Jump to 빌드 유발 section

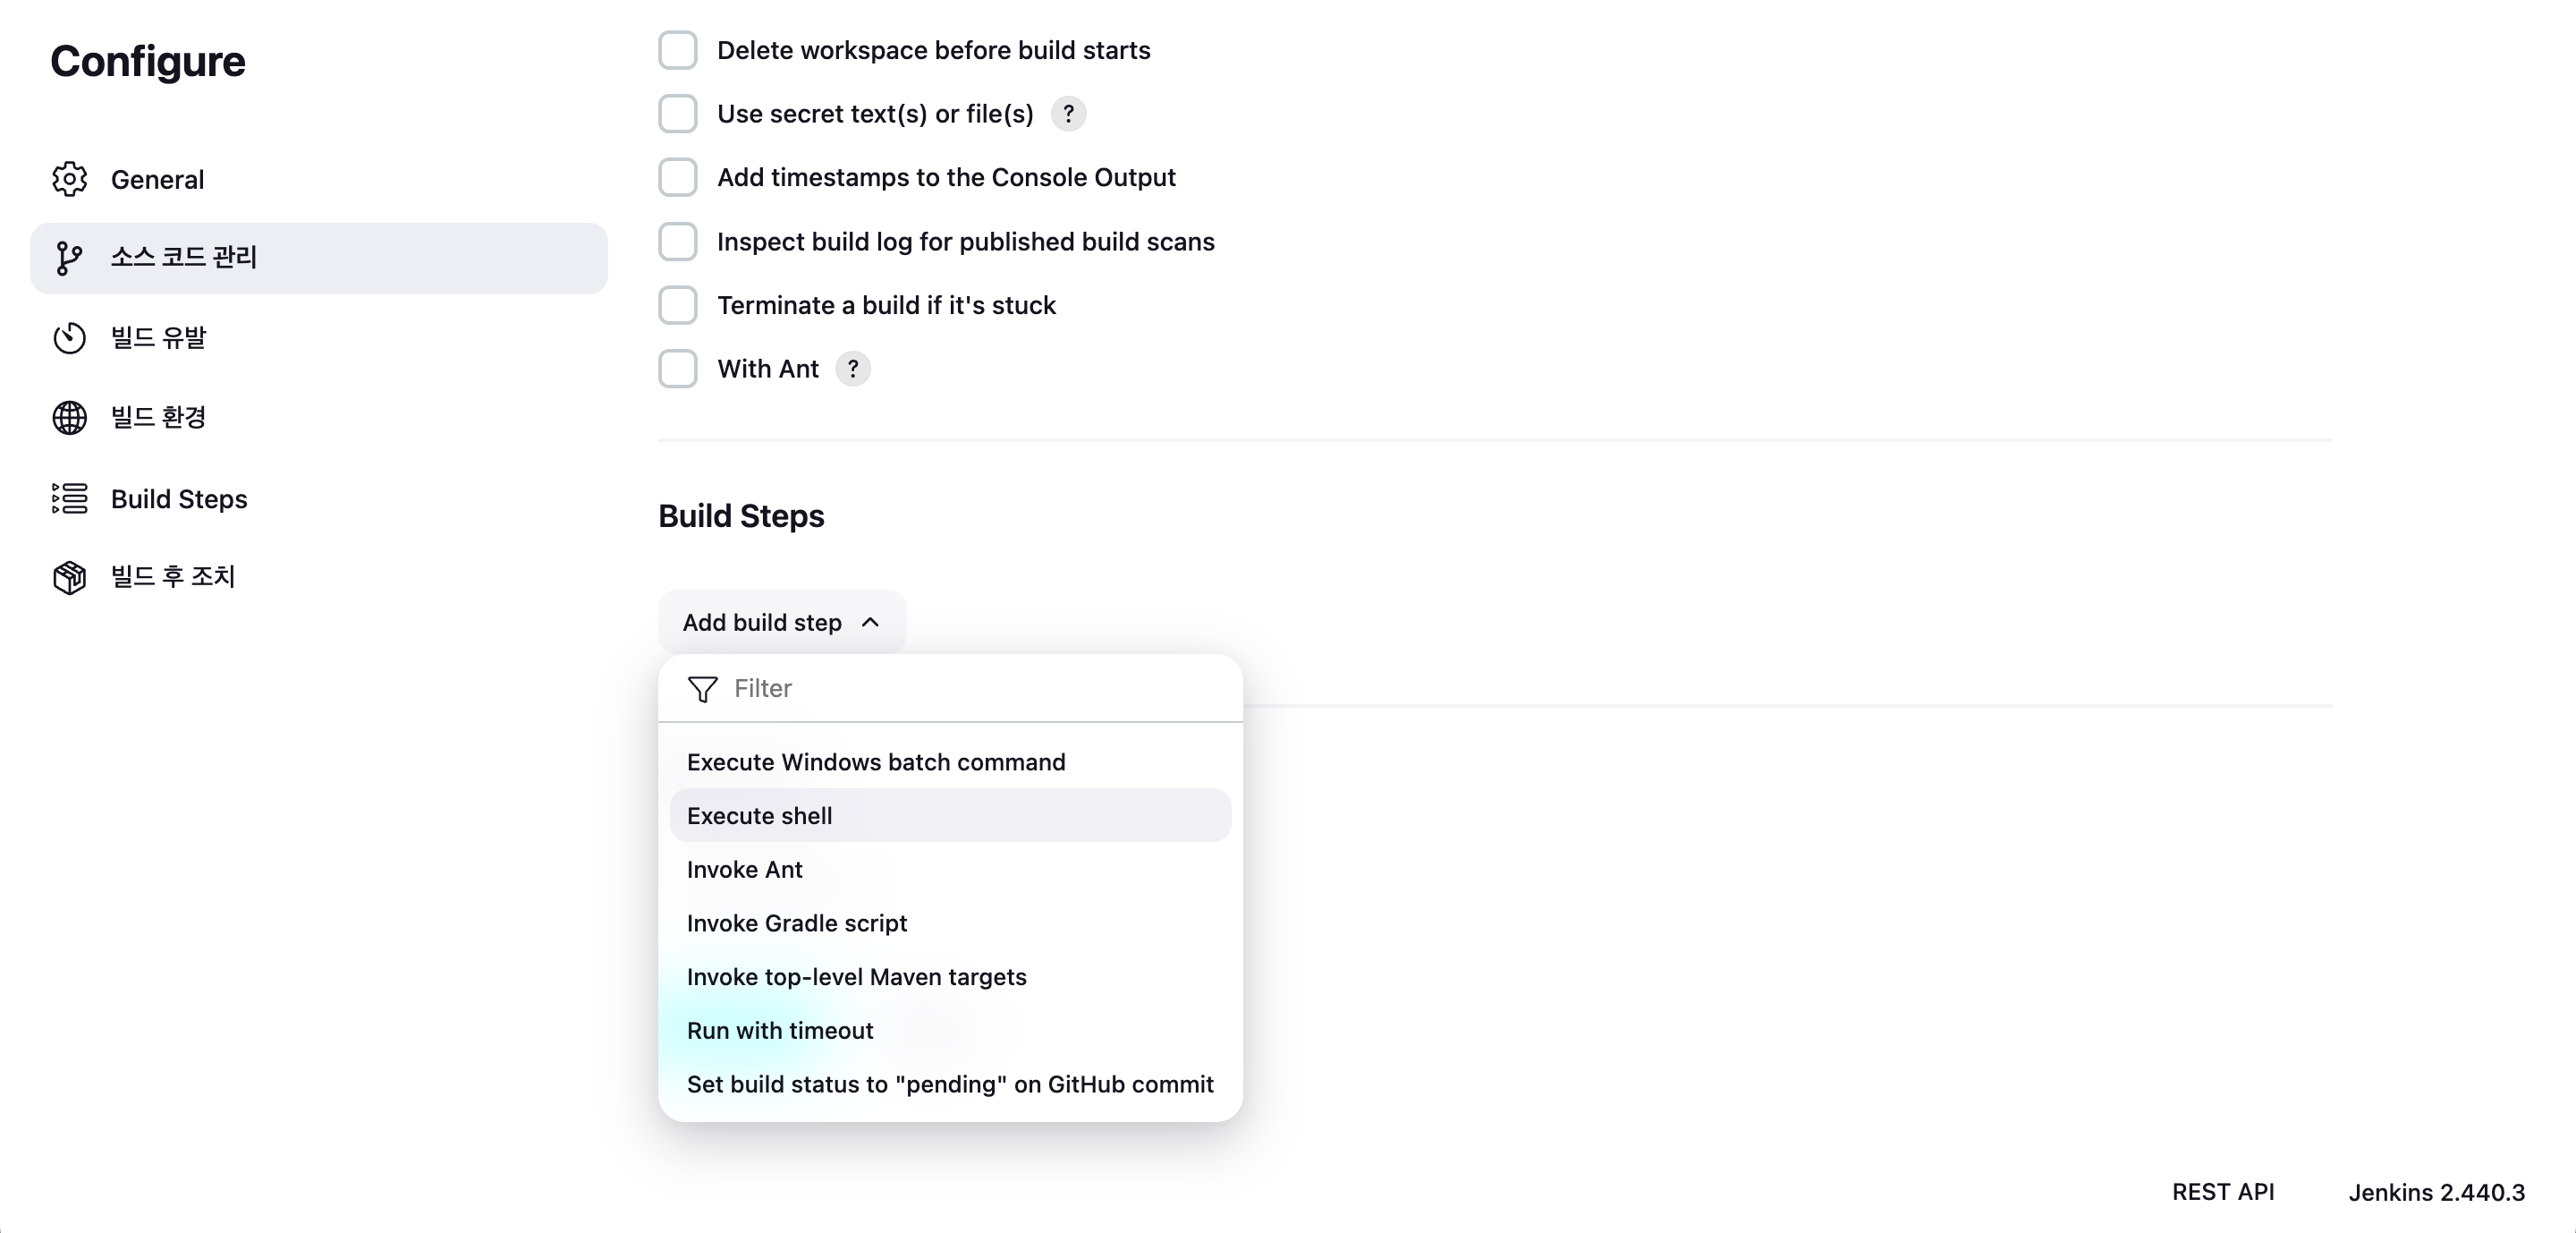click(318, 338)
